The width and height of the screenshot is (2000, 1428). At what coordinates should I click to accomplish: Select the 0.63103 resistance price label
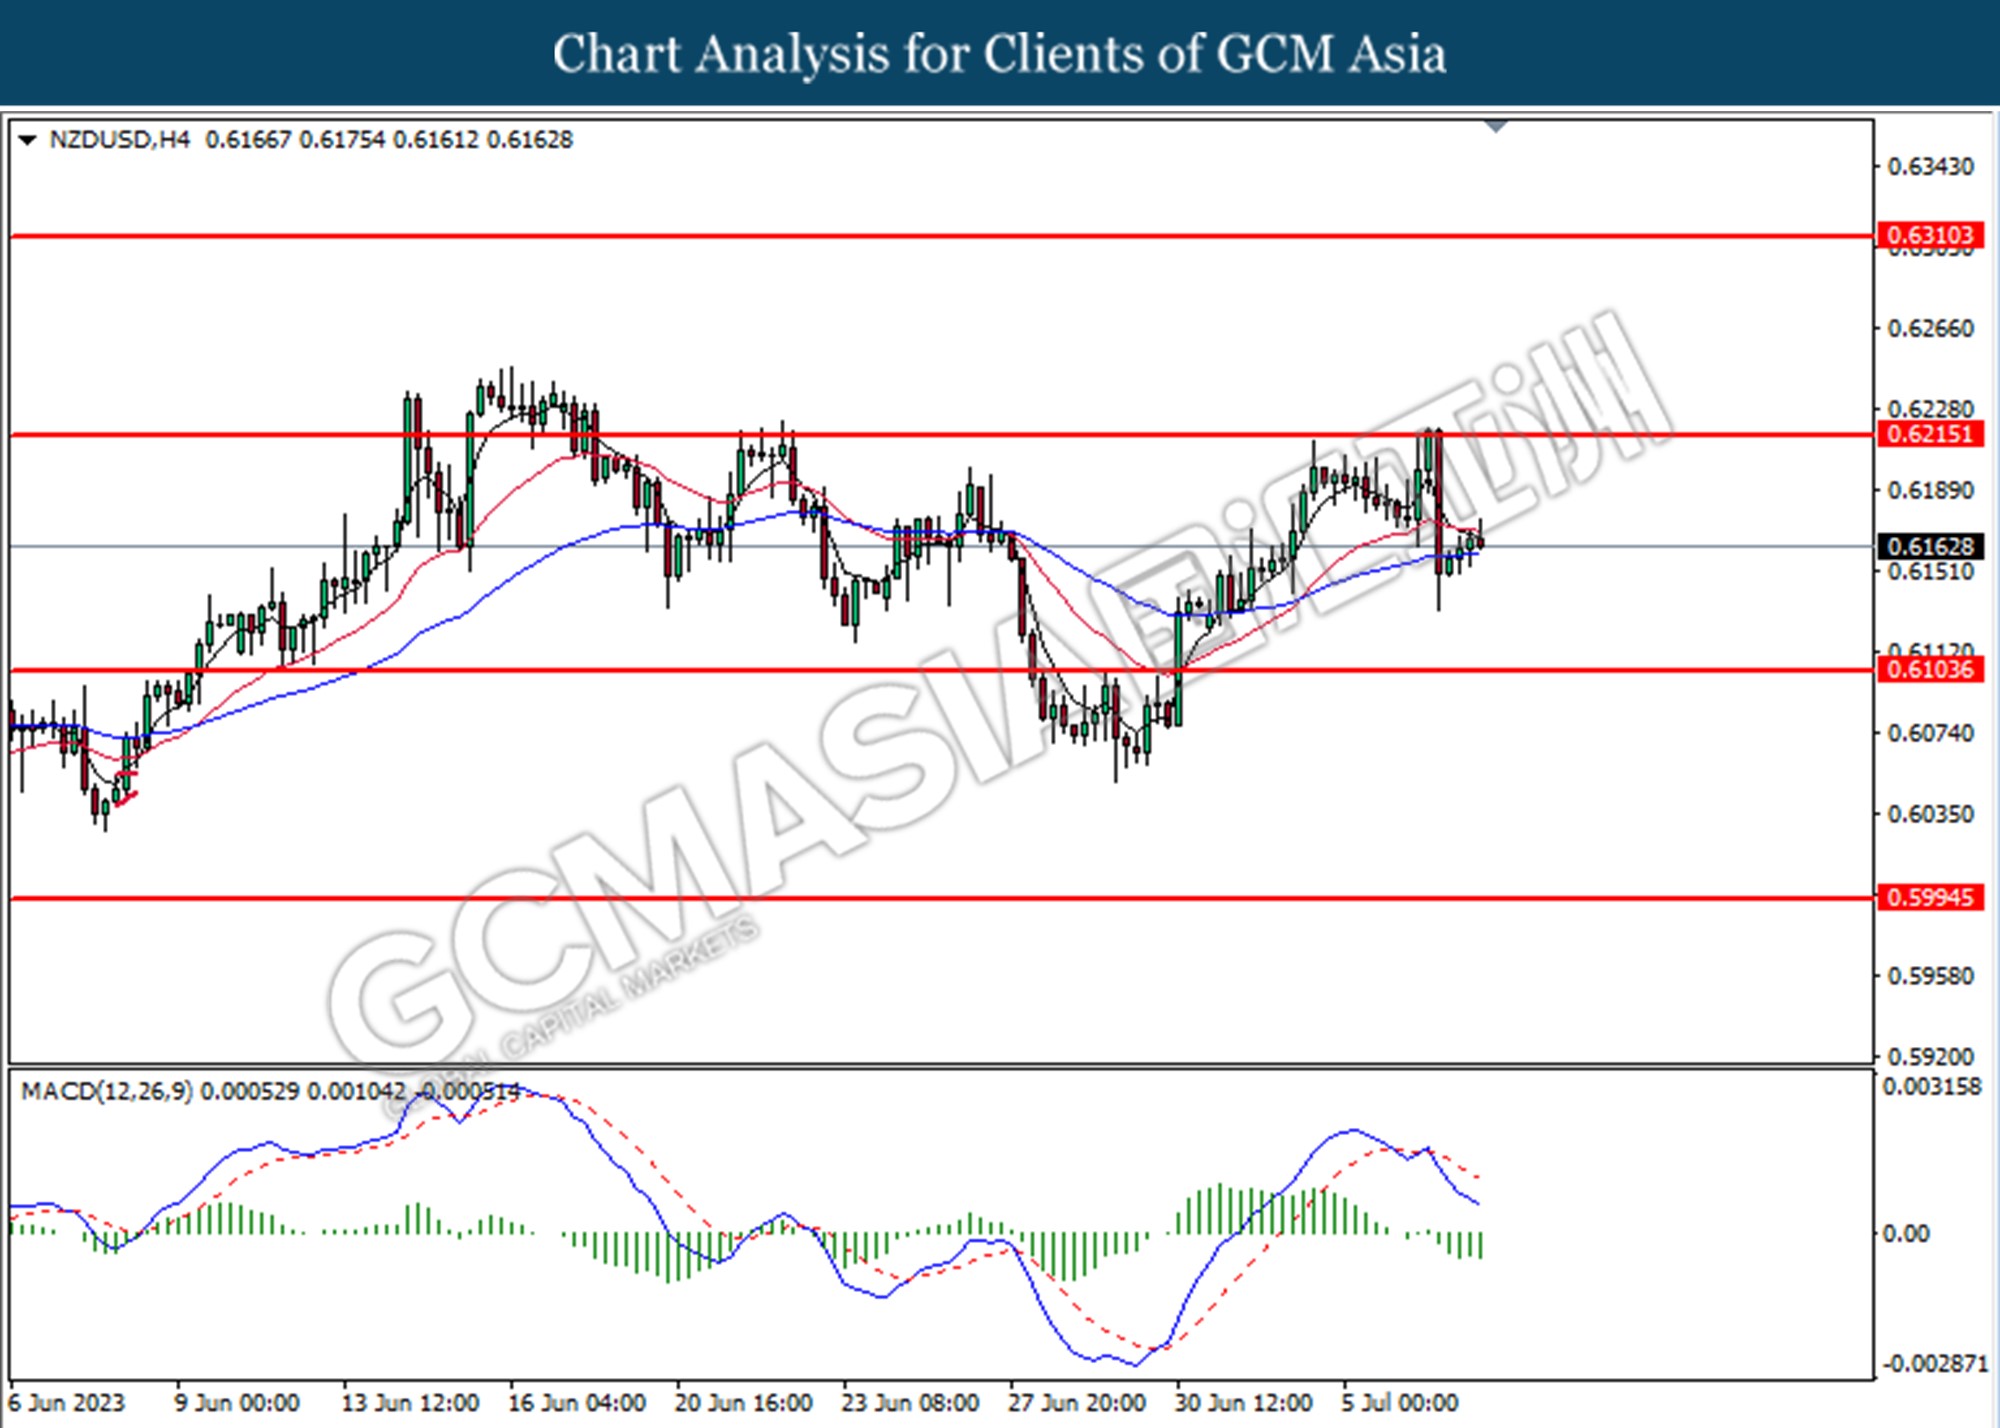click(x=1930, y=235)
